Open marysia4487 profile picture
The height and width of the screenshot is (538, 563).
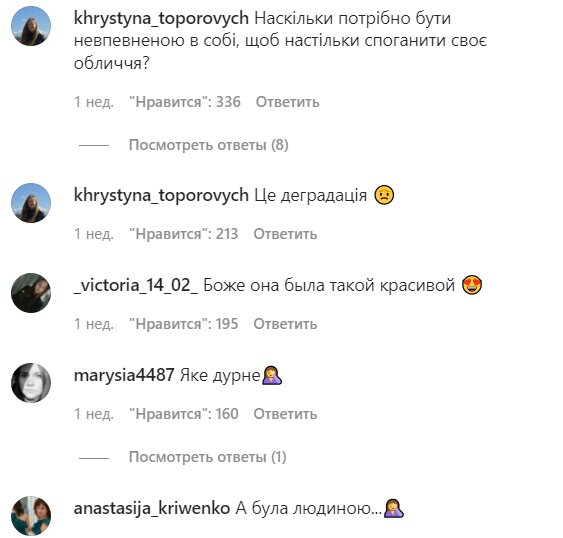(31, 383)
